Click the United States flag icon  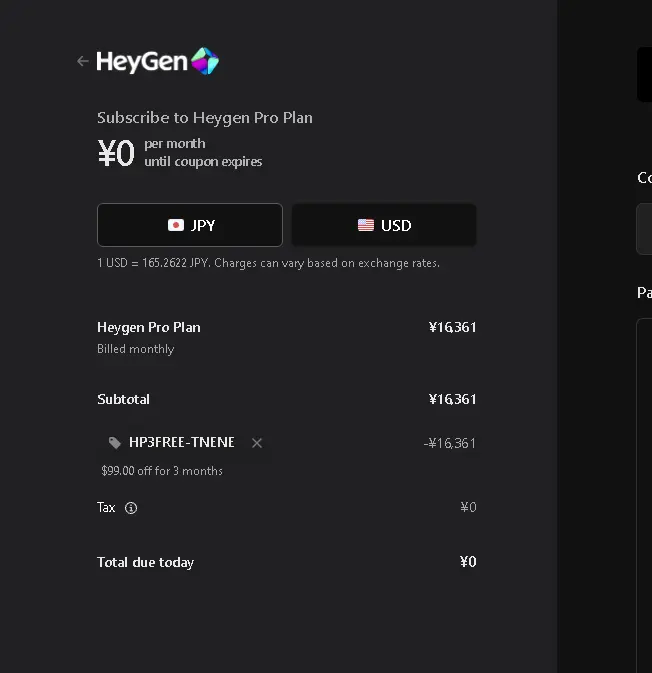coord(366,225)
